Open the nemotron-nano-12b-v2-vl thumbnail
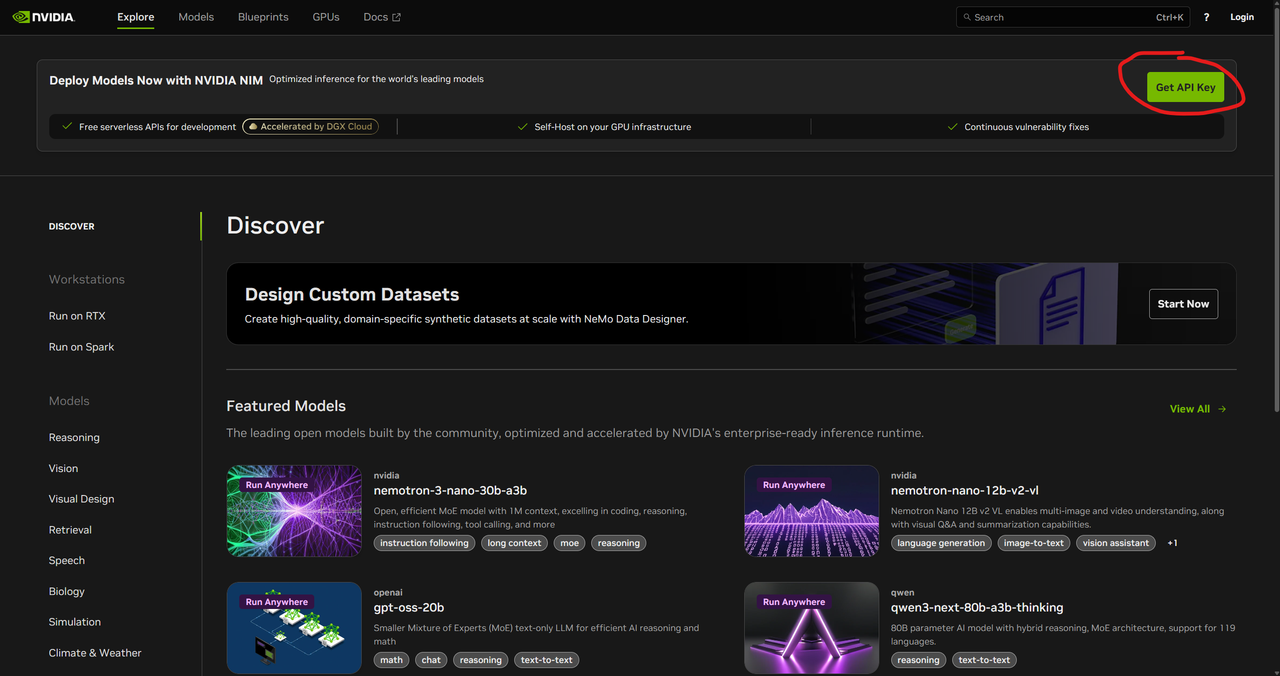Screen dimensions: 1280x676 812,511
